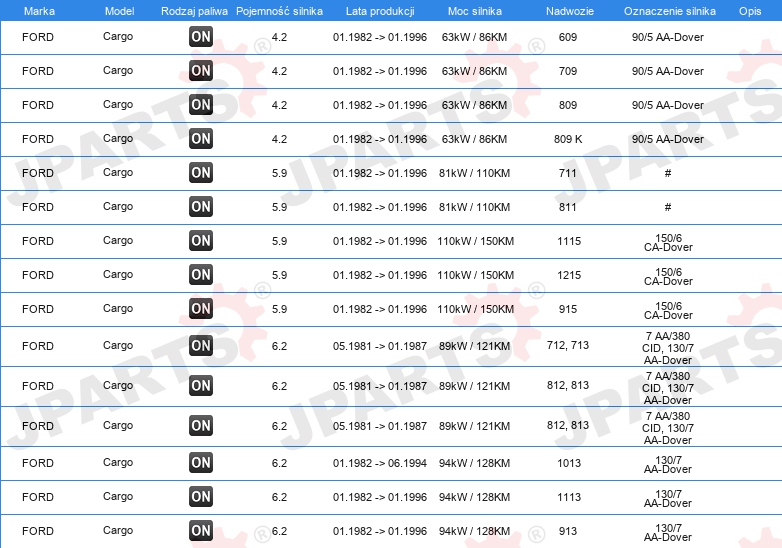The height and width of the screenshot is (548, 782).
Task: Click 130/7 AA-Dover in the 1013 row
Action: [668, 464]
